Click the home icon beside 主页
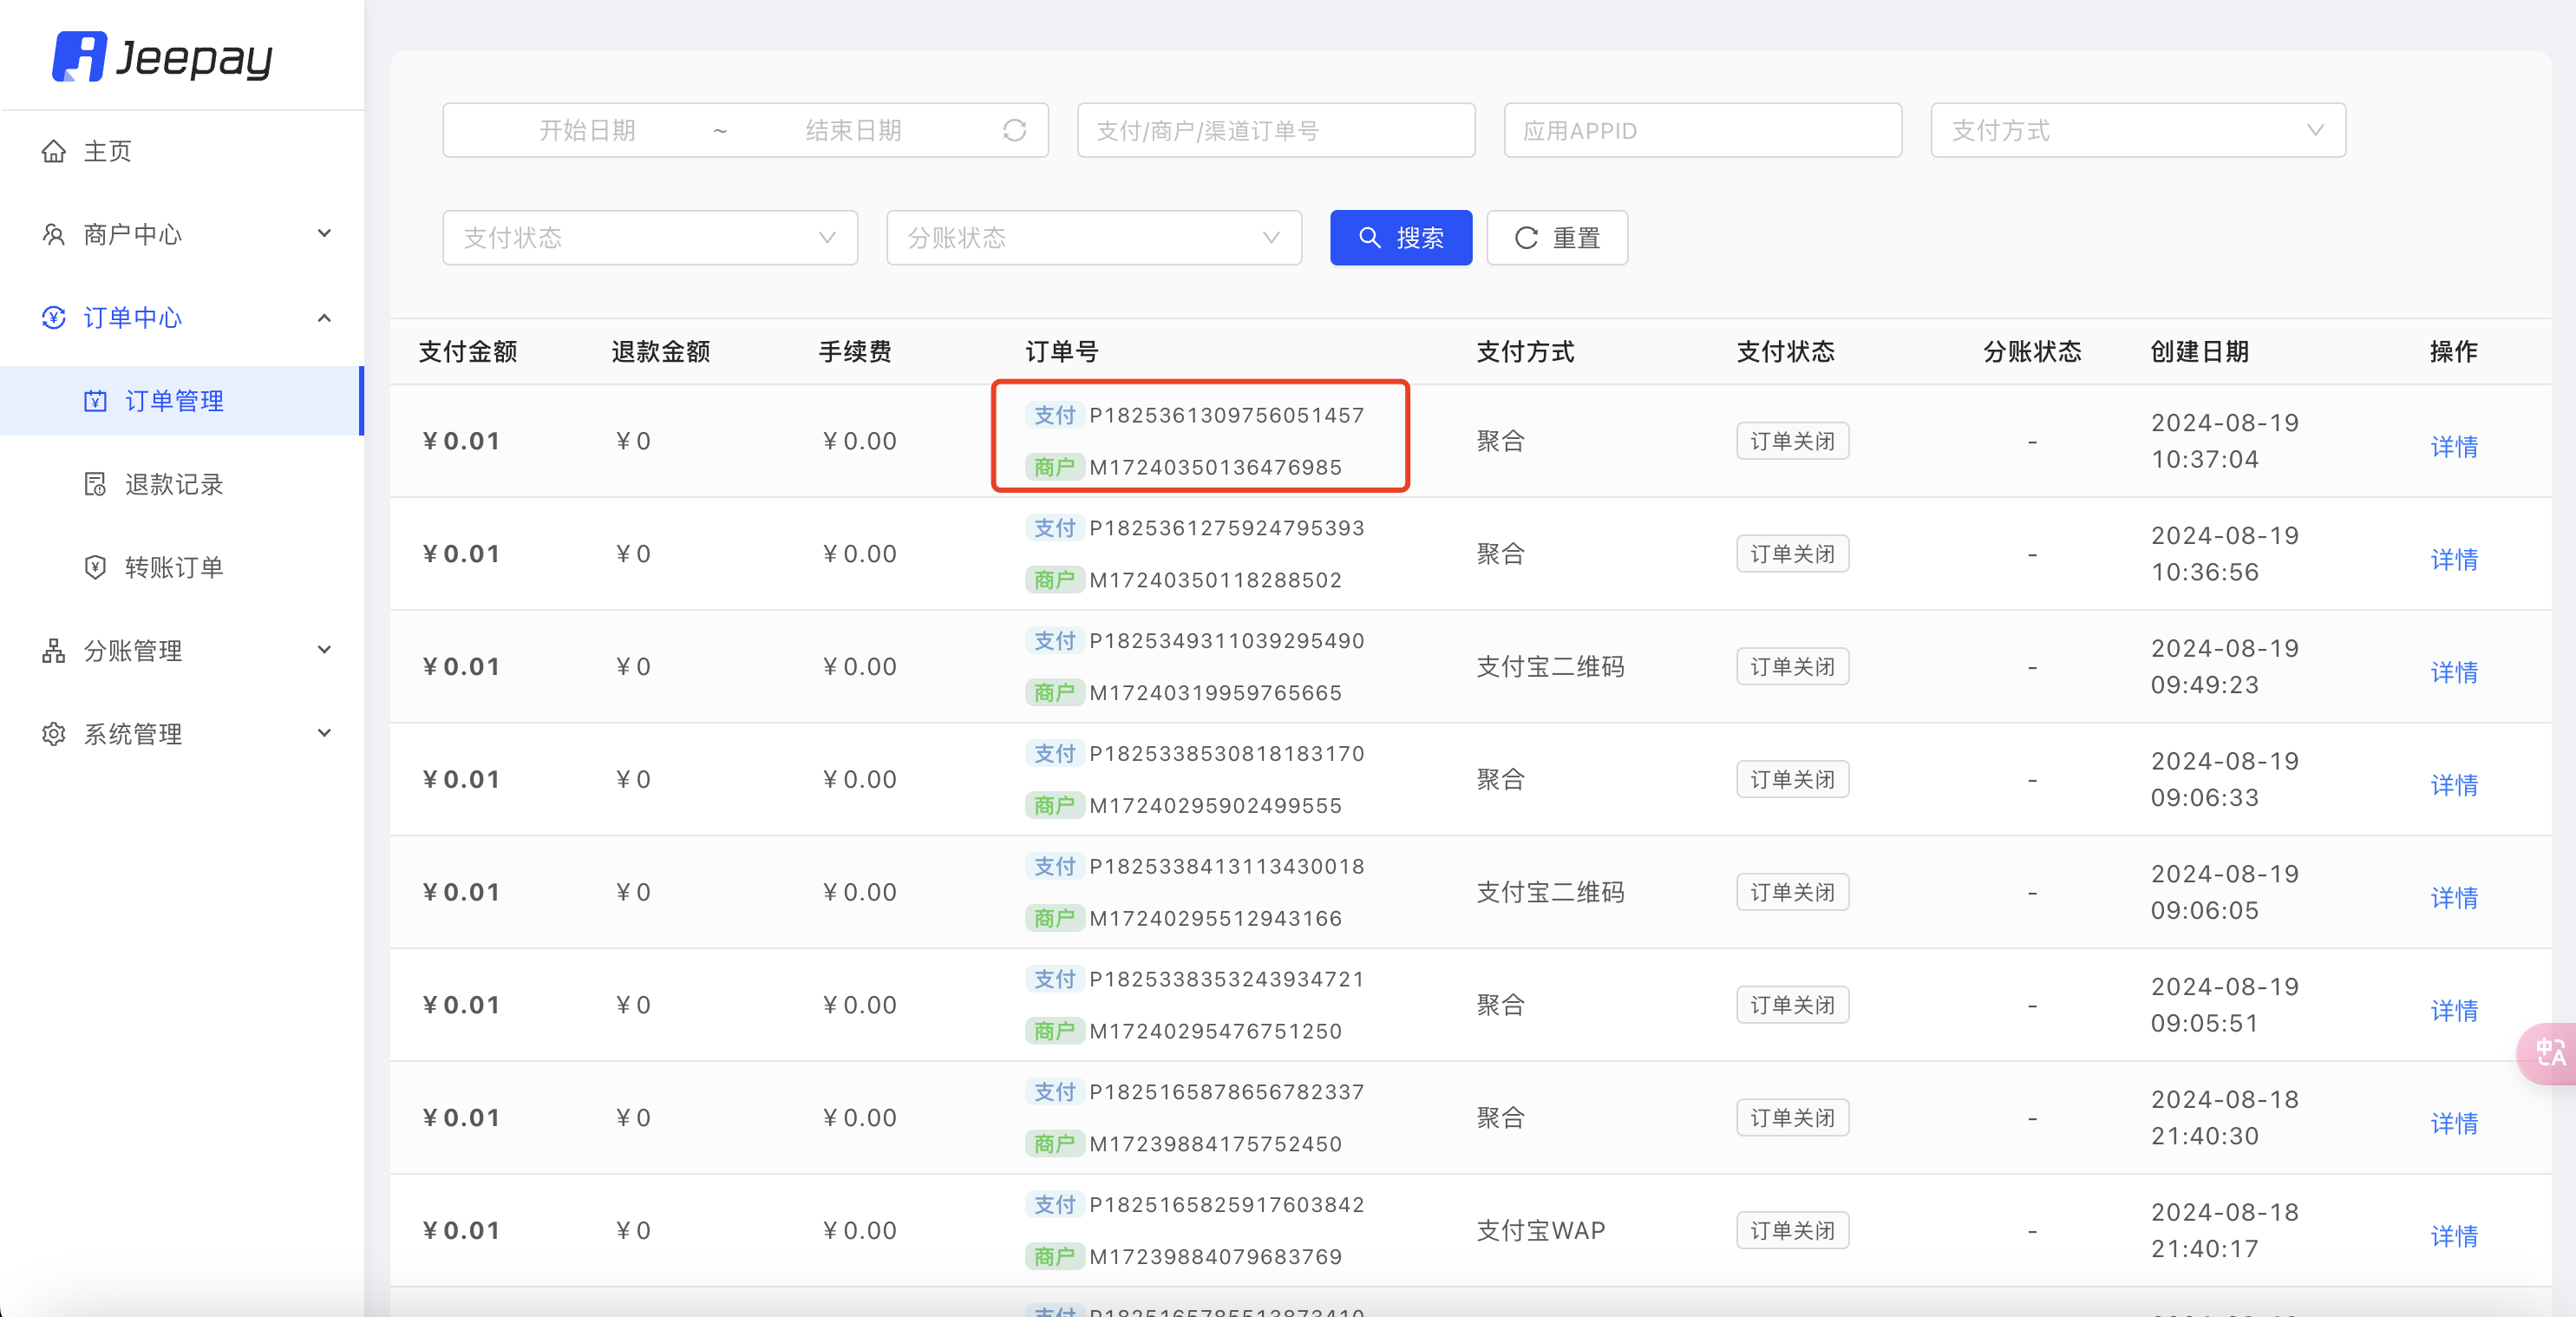This screenshot has height=1317, width=2576. tap(54, 151)
